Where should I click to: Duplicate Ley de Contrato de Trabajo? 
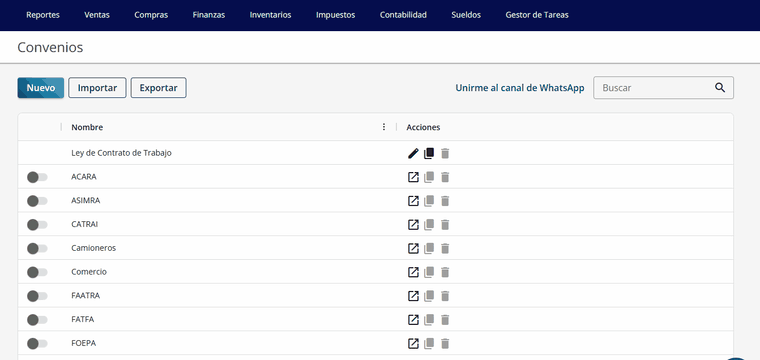429,154
